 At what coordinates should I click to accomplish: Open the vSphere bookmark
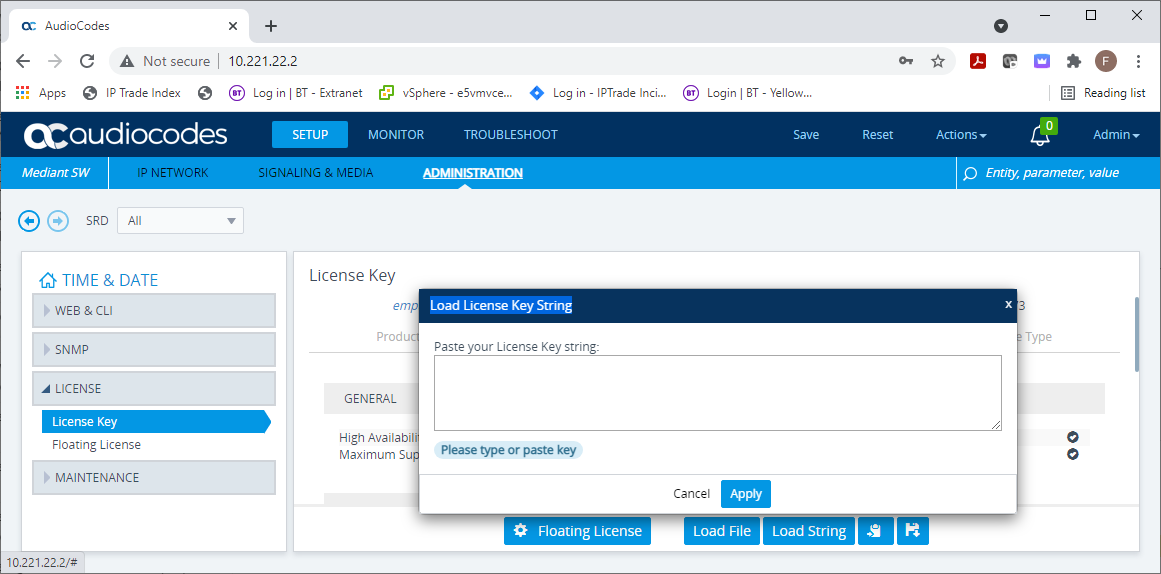[446, 93]
